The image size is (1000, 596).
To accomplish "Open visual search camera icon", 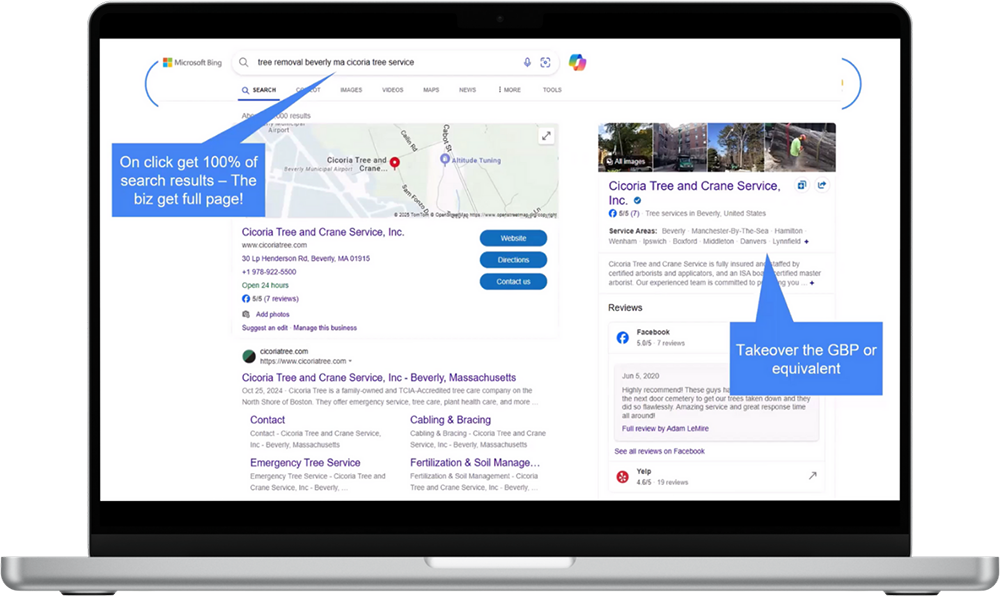I will tap(545, 62).
